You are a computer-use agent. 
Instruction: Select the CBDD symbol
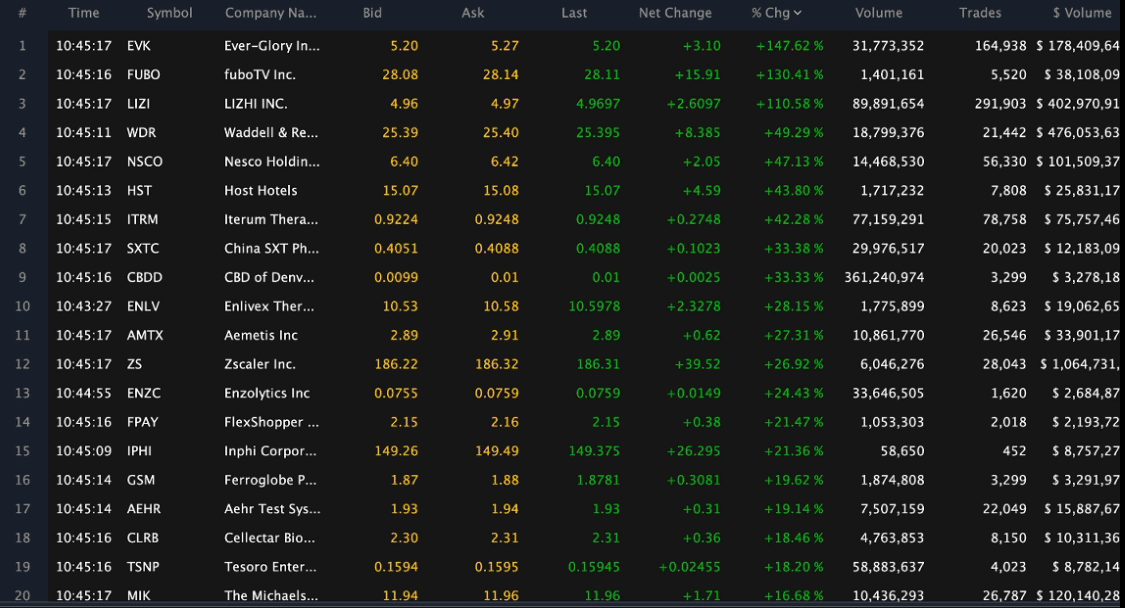pyautogui.click(x=144, y=277)
